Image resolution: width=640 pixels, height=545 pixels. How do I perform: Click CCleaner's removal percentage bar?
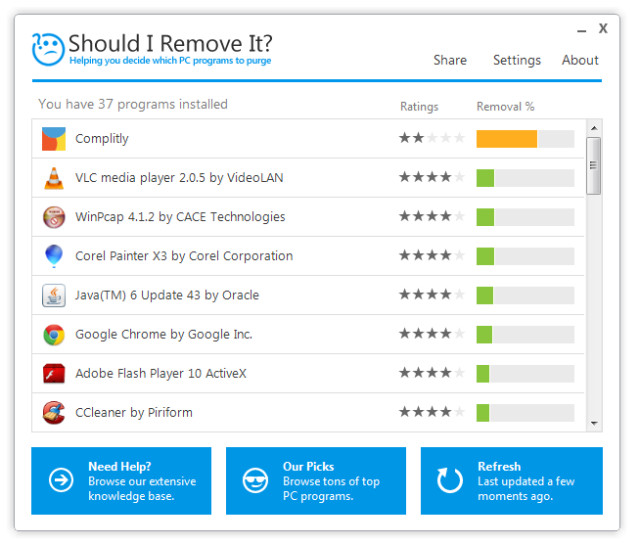[525, 413]
